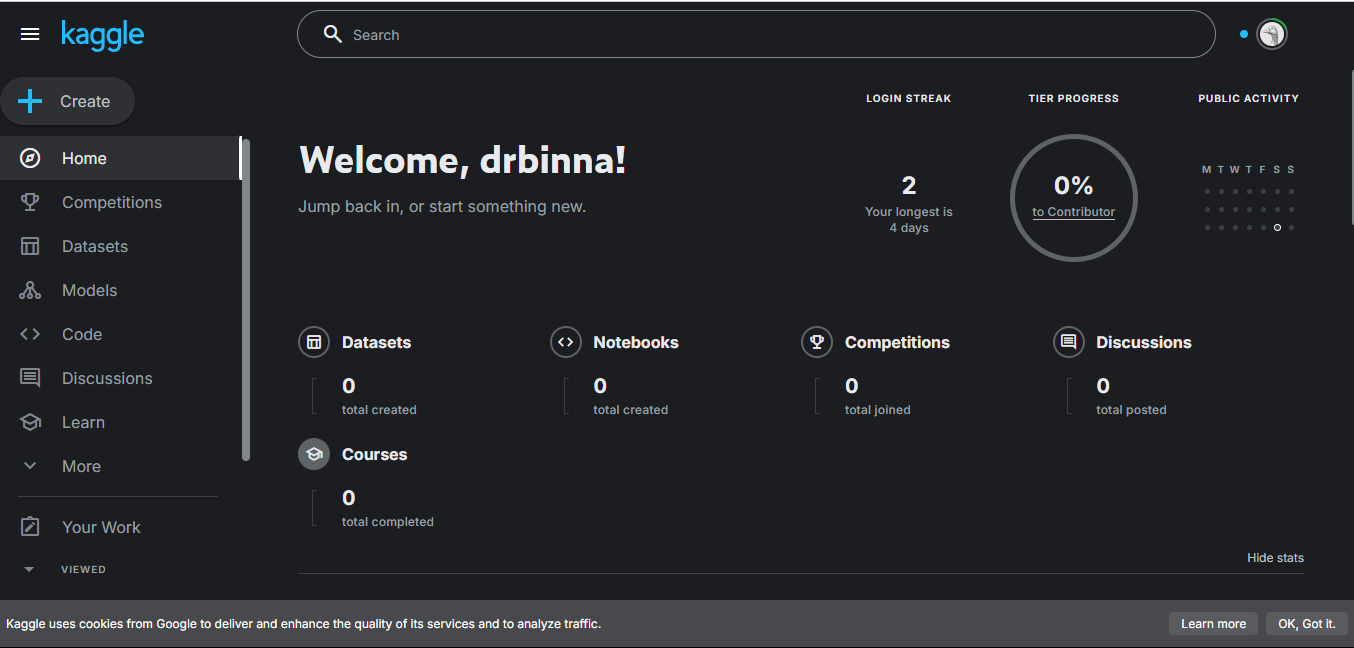Click the 'to Contributor' link

[x=1073, y=212]
